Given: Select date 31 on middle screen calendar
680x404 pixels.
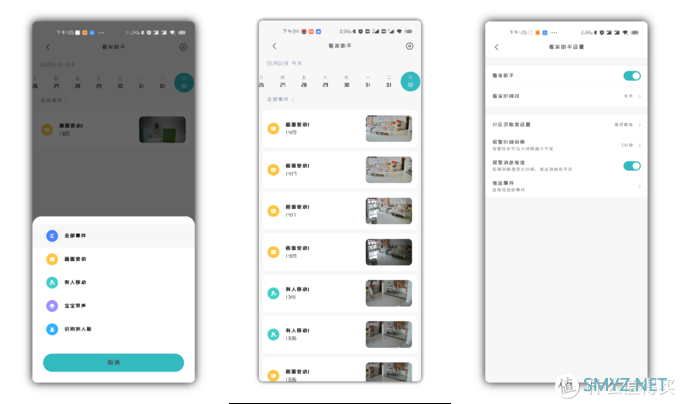Looking at the screenshot, I should [368, 81].
